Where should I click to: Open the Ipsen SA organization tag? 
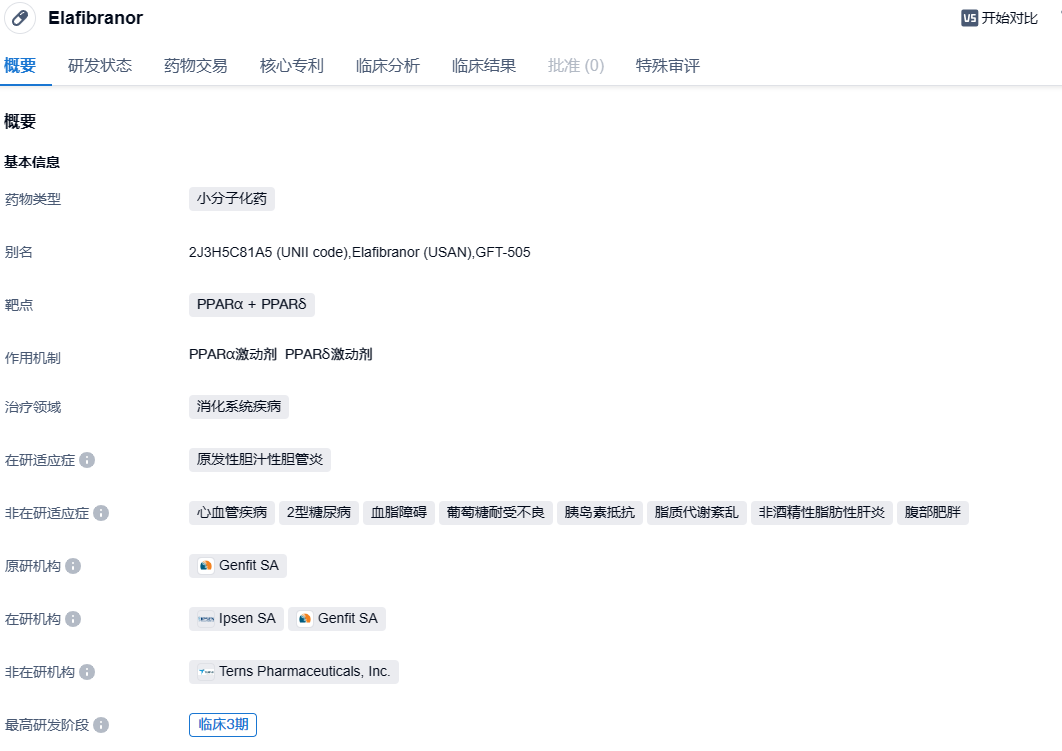pos(237,619)
